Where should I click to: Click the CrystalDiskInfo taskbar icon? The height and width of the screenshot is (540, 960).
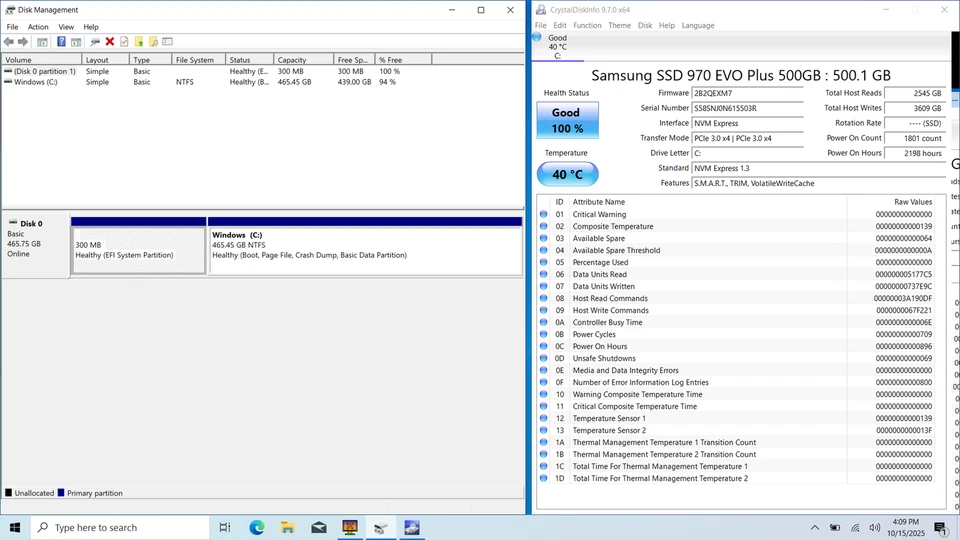pyautogui.click(x=412, y=527)
